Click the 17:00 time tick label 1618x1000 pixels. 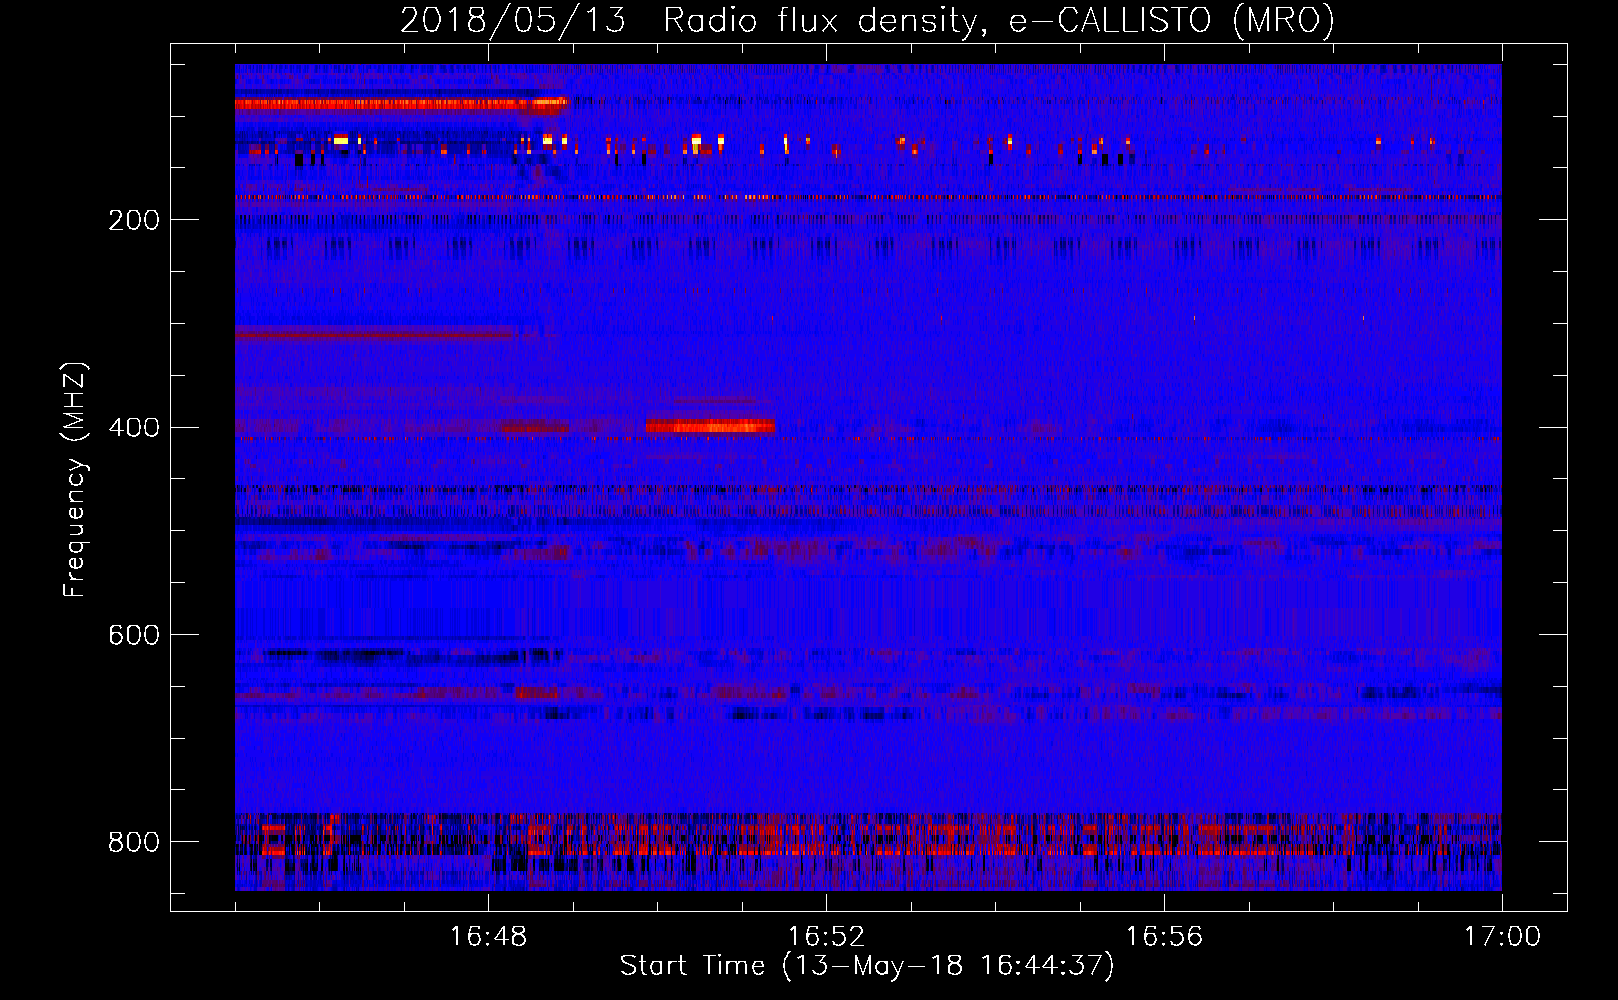coord(1502,937)
